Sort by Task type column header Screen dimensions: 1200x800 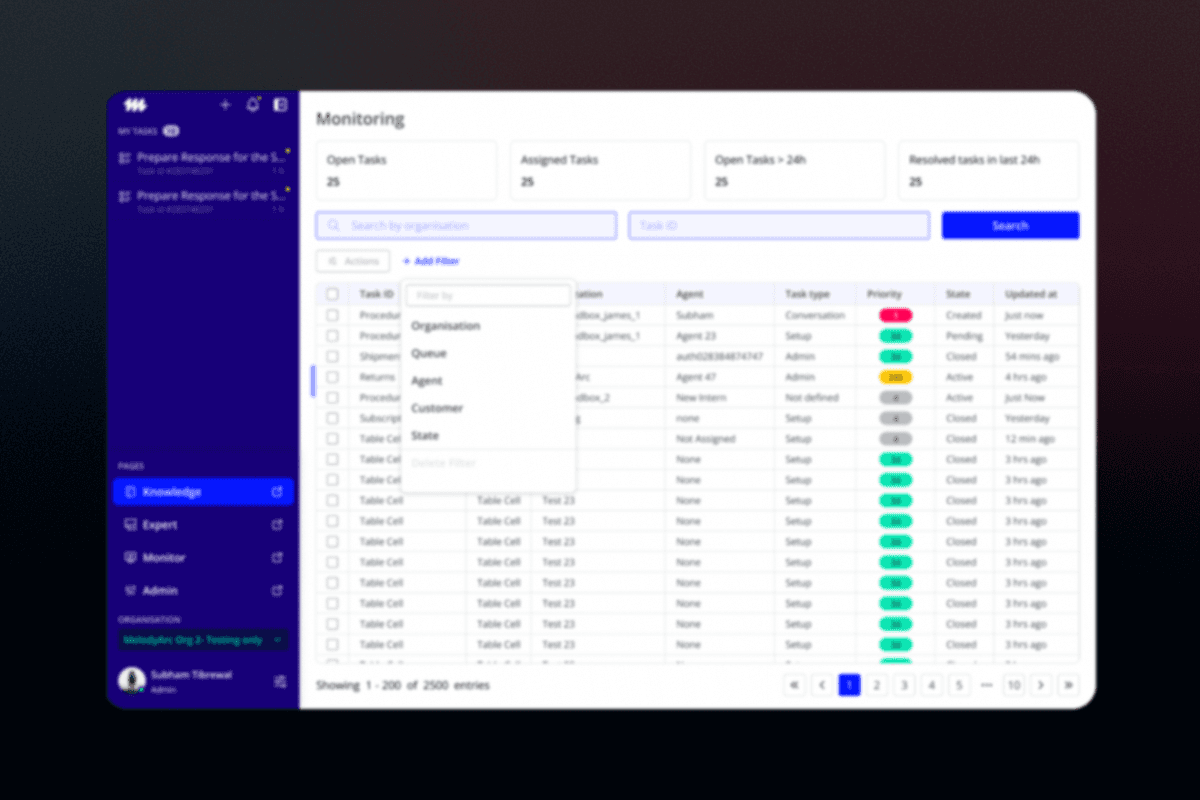[x=807, y=295]
